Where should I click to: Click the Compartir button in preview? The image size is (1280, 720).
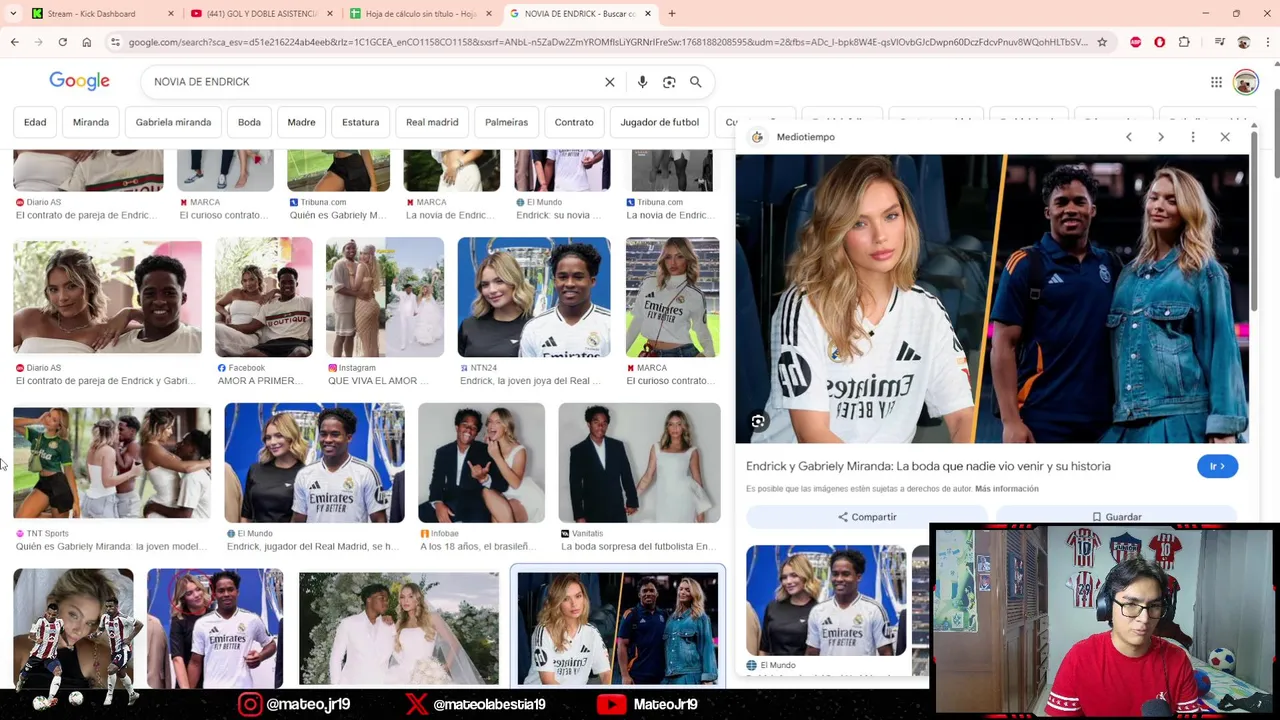pos(867,517)
